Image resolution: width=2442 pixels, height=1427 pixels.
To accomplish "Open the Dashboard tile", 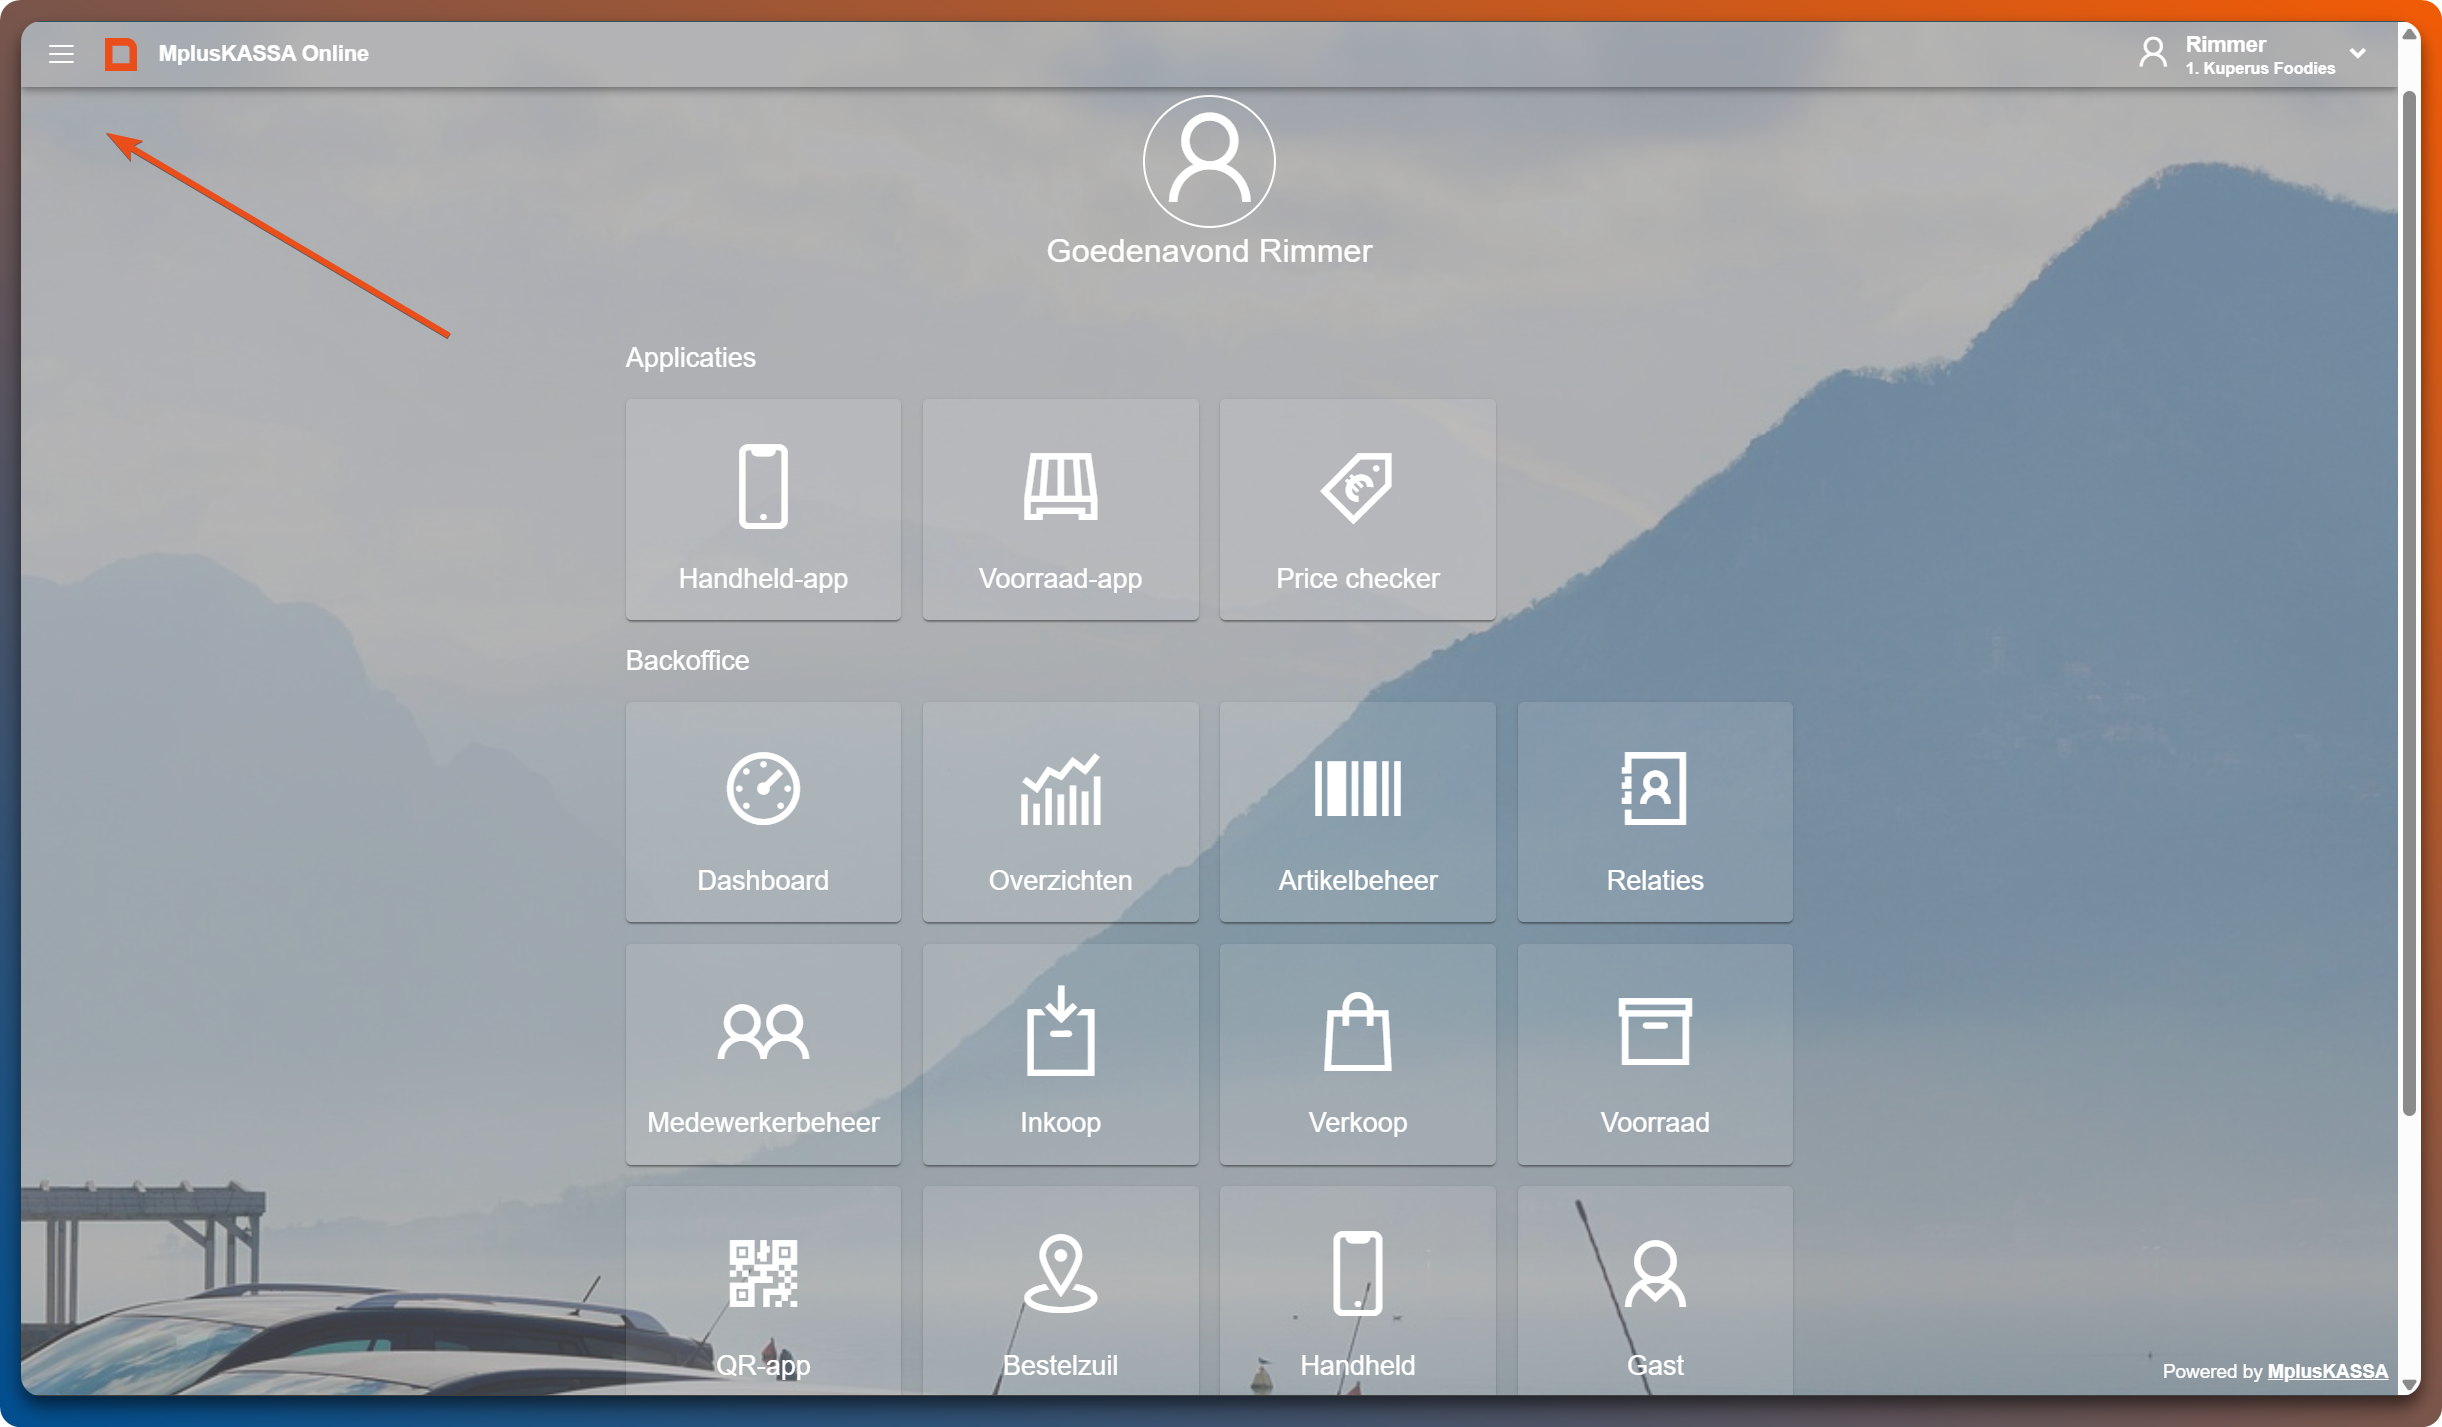I will [x=763, y=812].
